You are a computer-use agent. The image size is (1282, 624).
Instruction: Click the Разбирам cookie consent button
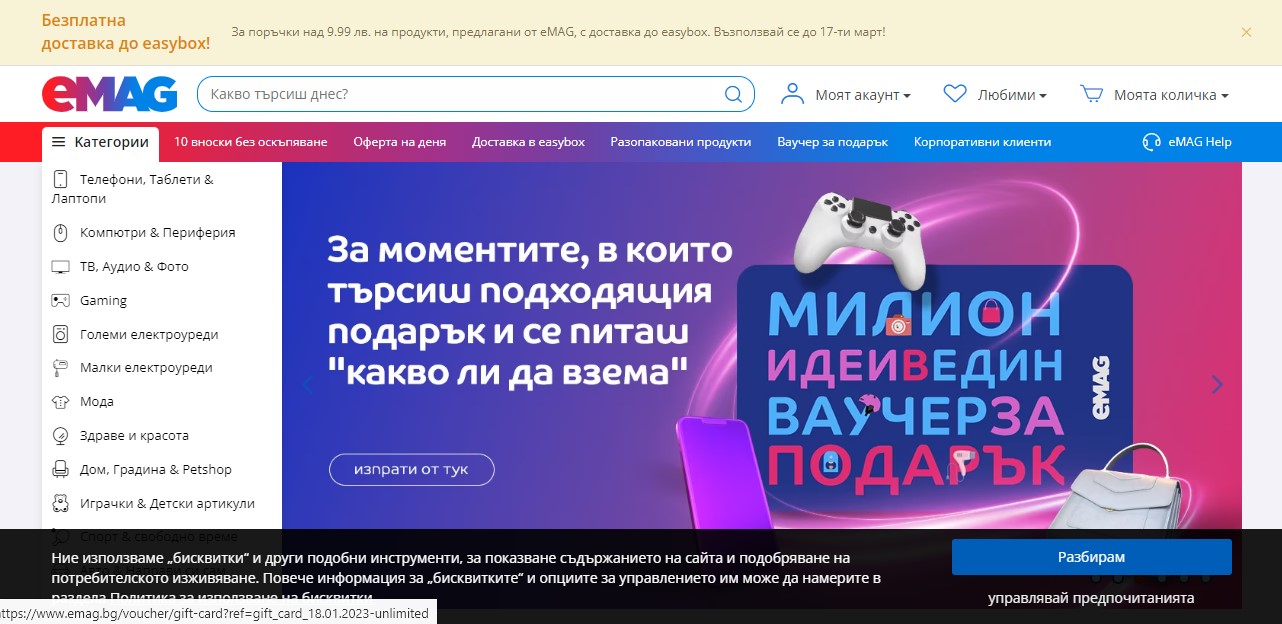click(x=1091, y=556)
